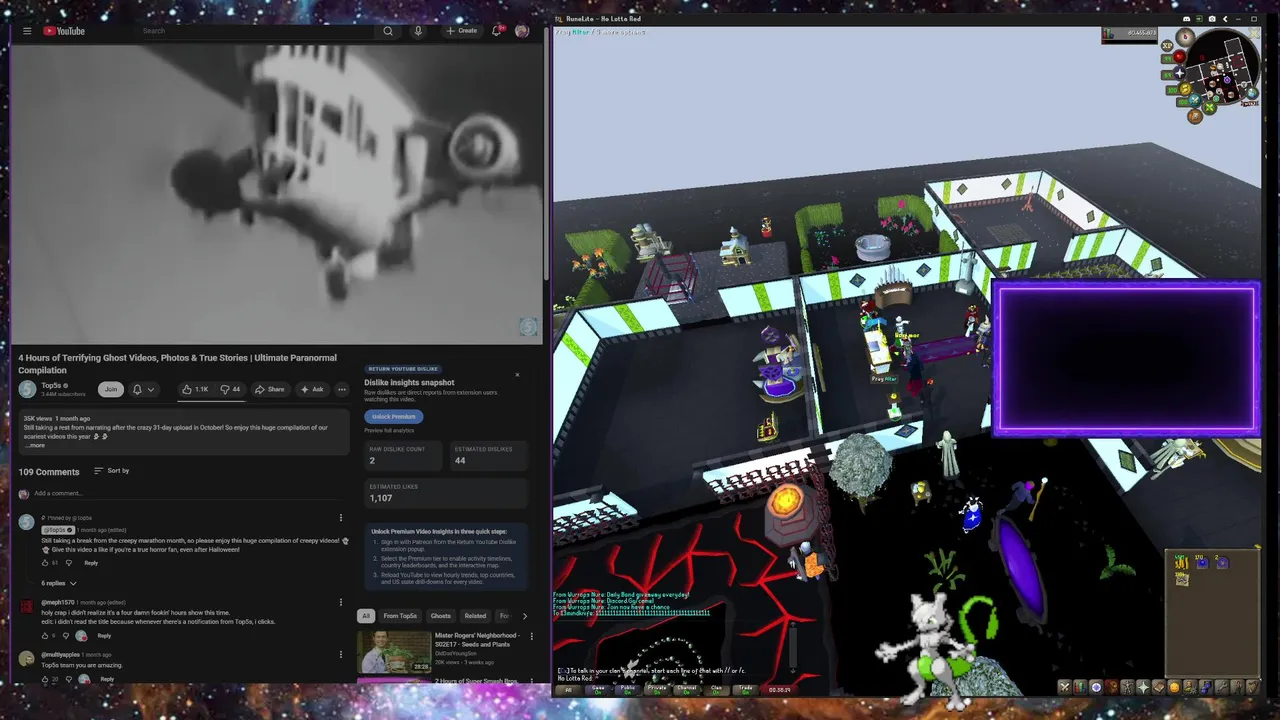The image size is (1280, 720).
Task: Click the Create button in YouTube header
Action: 462,31
